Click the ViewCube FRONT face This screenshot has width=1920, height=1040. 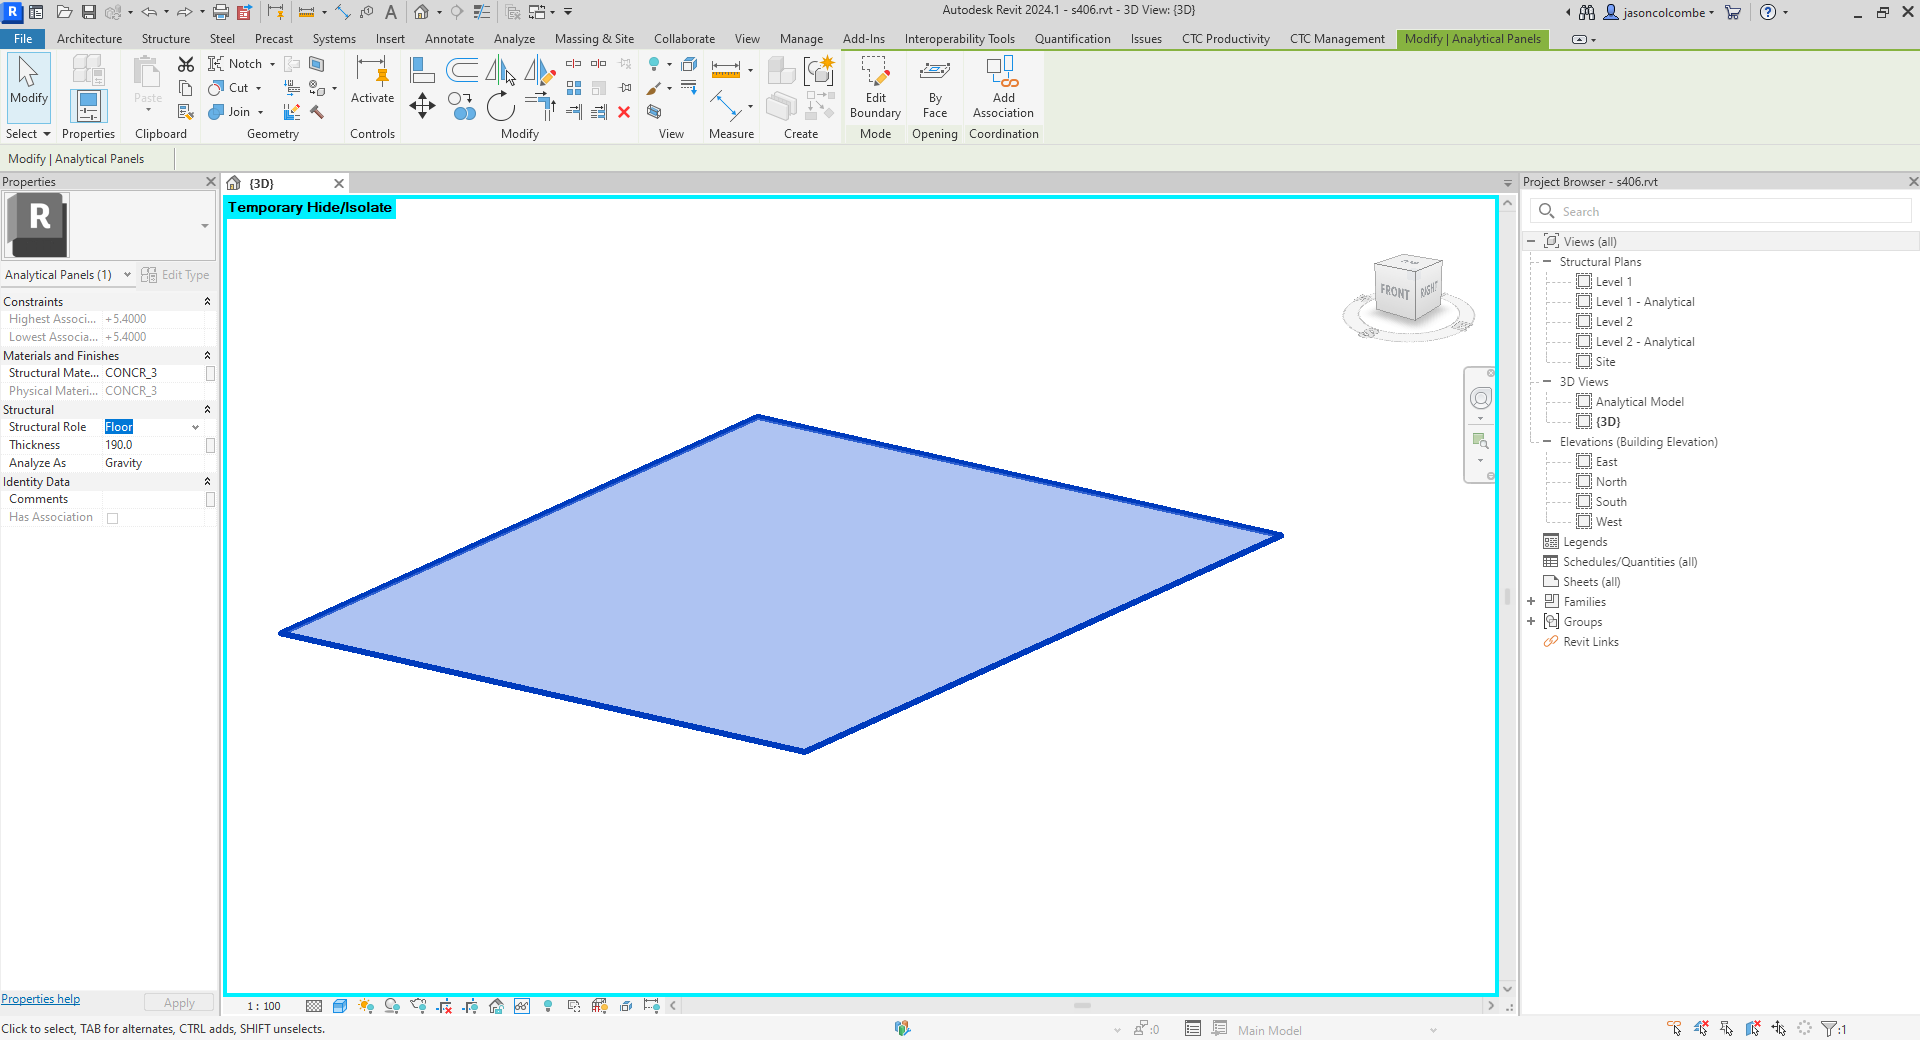tap(1394, 291)
